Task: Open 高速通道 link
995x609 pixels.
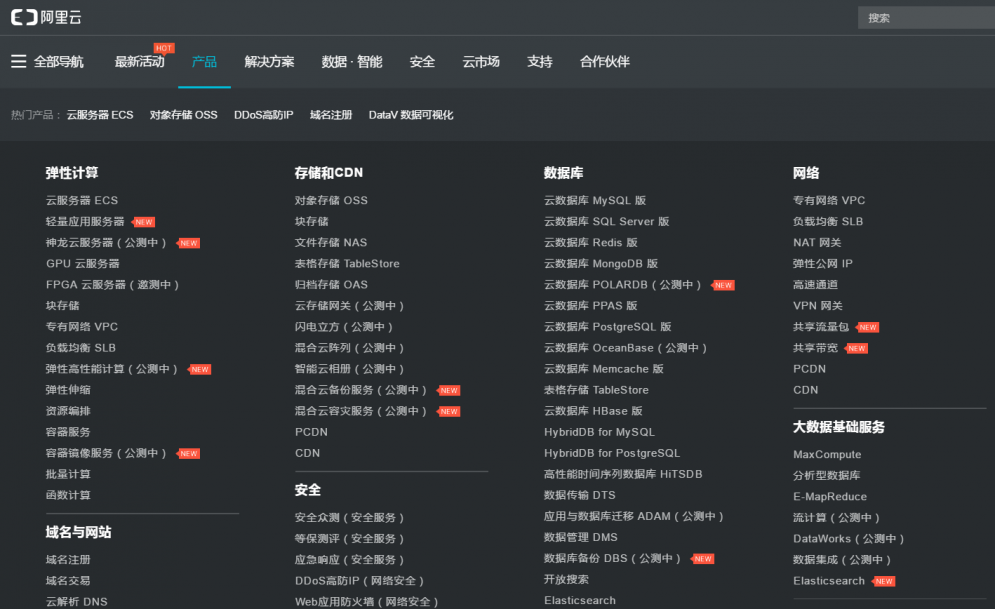Action: pos(815,285)
